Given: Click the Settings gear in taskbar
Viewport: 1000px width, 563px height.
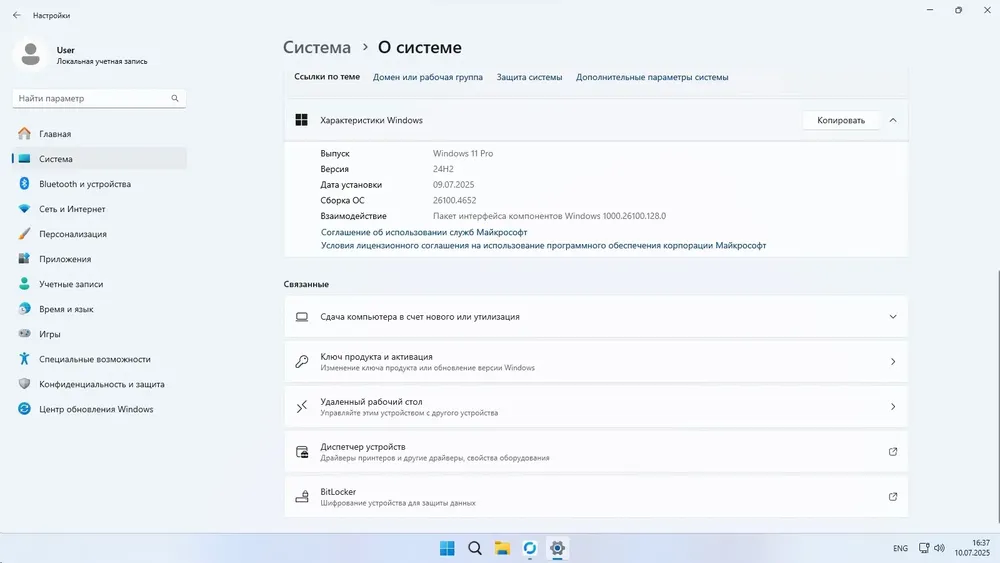Looking at the screenshot, I should (x=557, y=548).
